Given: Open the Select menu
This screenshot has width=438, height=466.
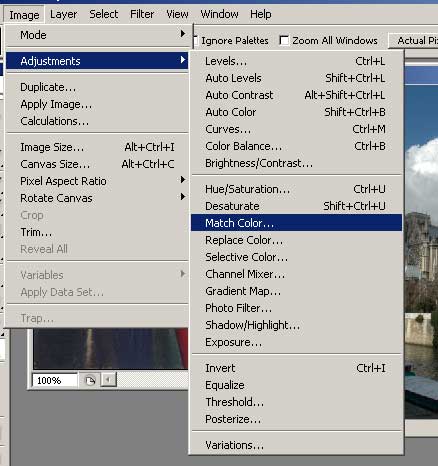Looking at the screenshot, I should [103, 14].
